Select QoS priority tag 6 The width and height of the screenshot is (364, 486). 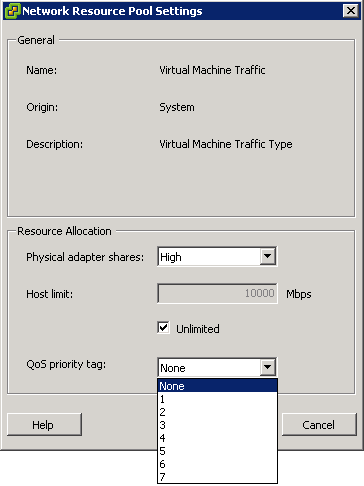(x=217, y=464)
